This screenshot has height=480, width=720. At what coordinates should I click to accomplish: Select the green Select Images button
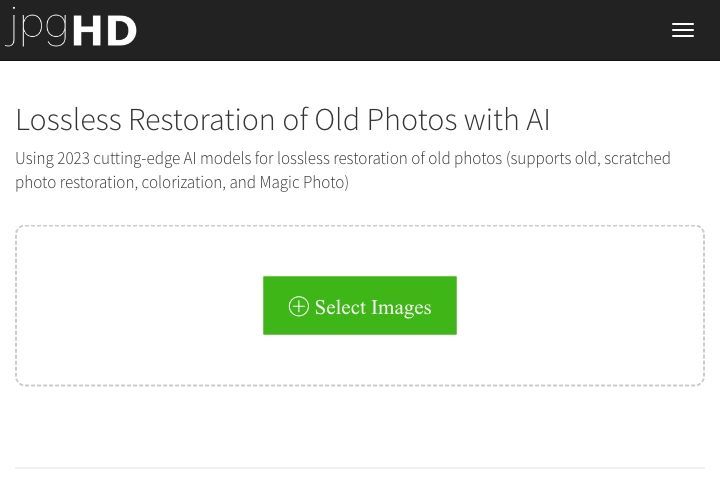360,305
